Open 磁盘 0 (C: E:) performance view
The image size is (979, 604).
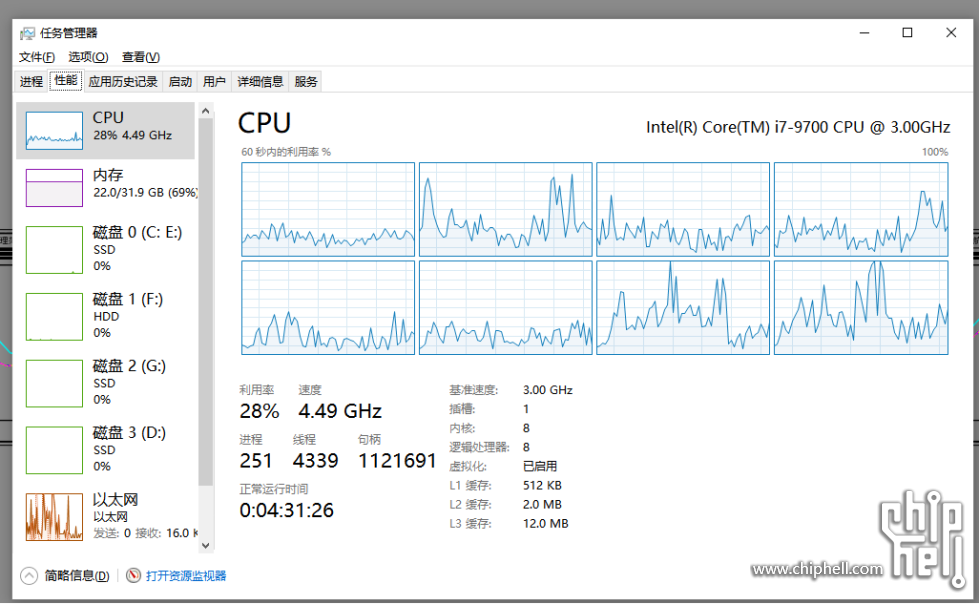point(106,250)
